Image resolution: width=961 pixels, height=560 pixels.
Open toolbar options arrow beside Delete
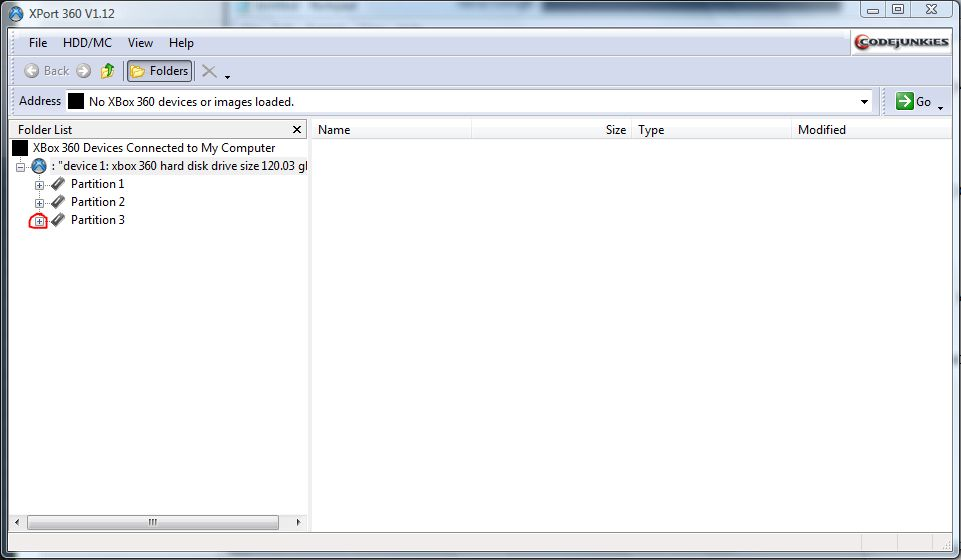coord(227,77)
